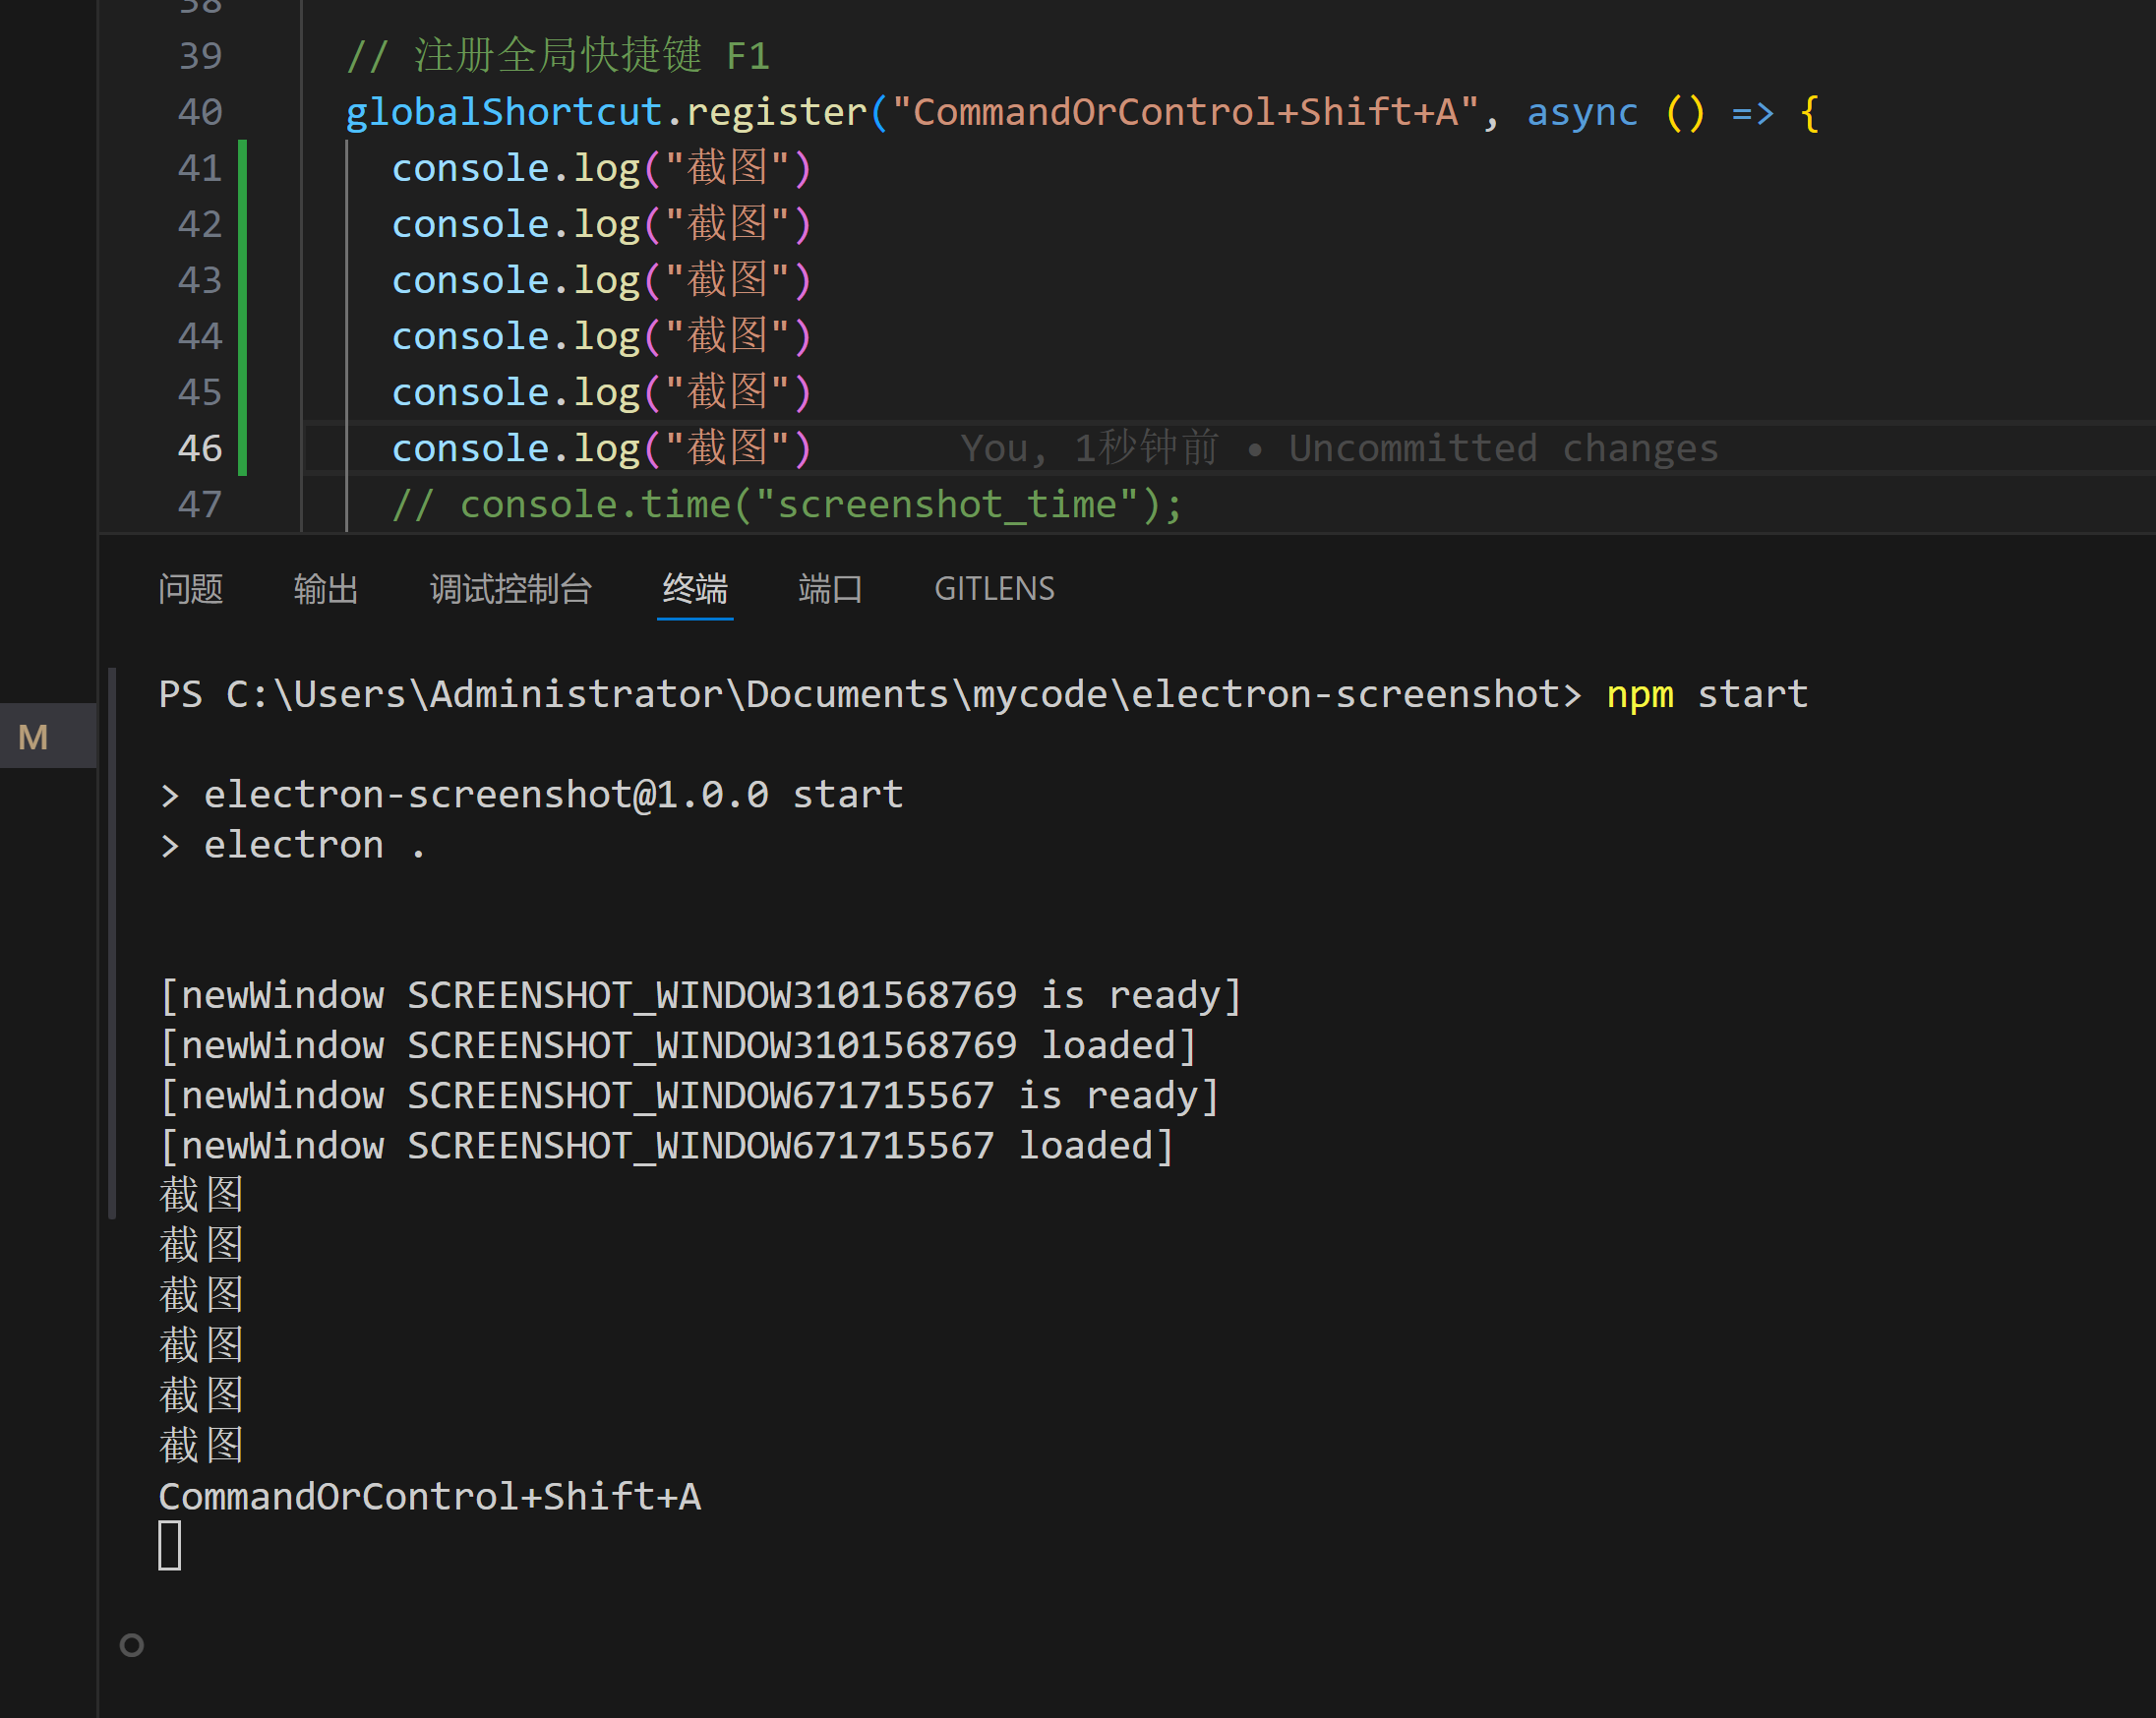Image resolution: width=2156 pixels, height=1718 pixels.
Task: Click 'npm start' command in terminal
Action: tap(1707, 694)
